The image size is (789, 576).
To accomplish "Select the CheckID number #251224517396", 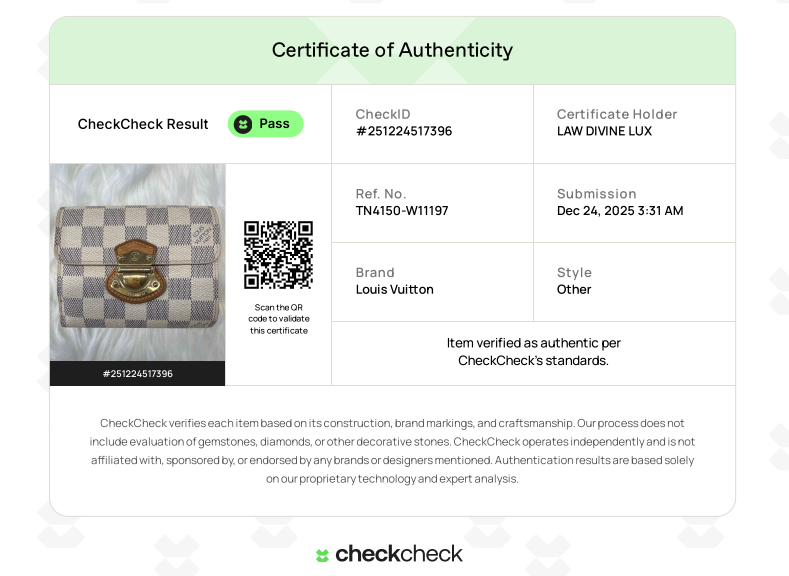I will [x=404, y=131].
